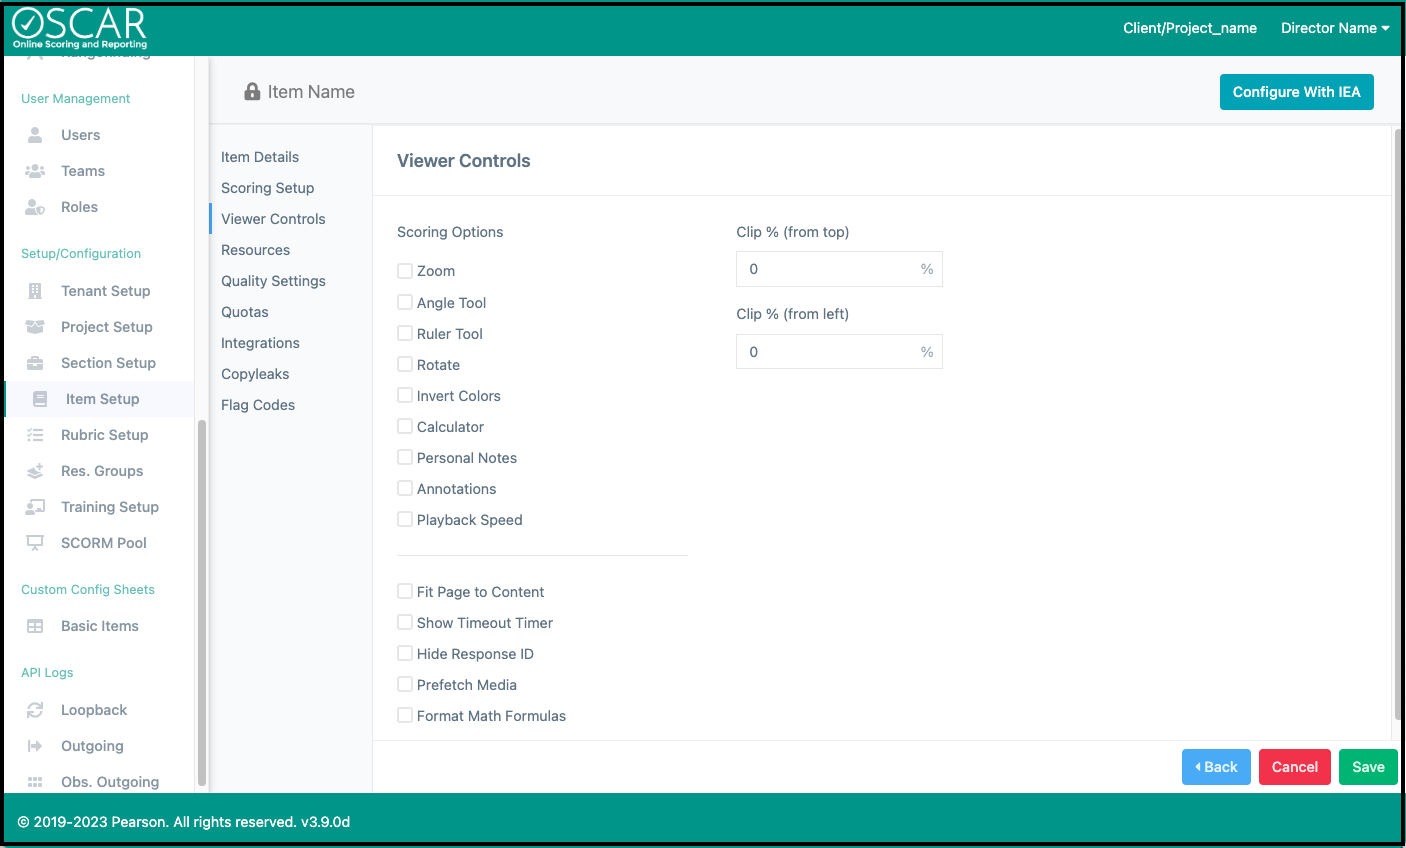Click the Clip % (from top) field

click(828, 269)
